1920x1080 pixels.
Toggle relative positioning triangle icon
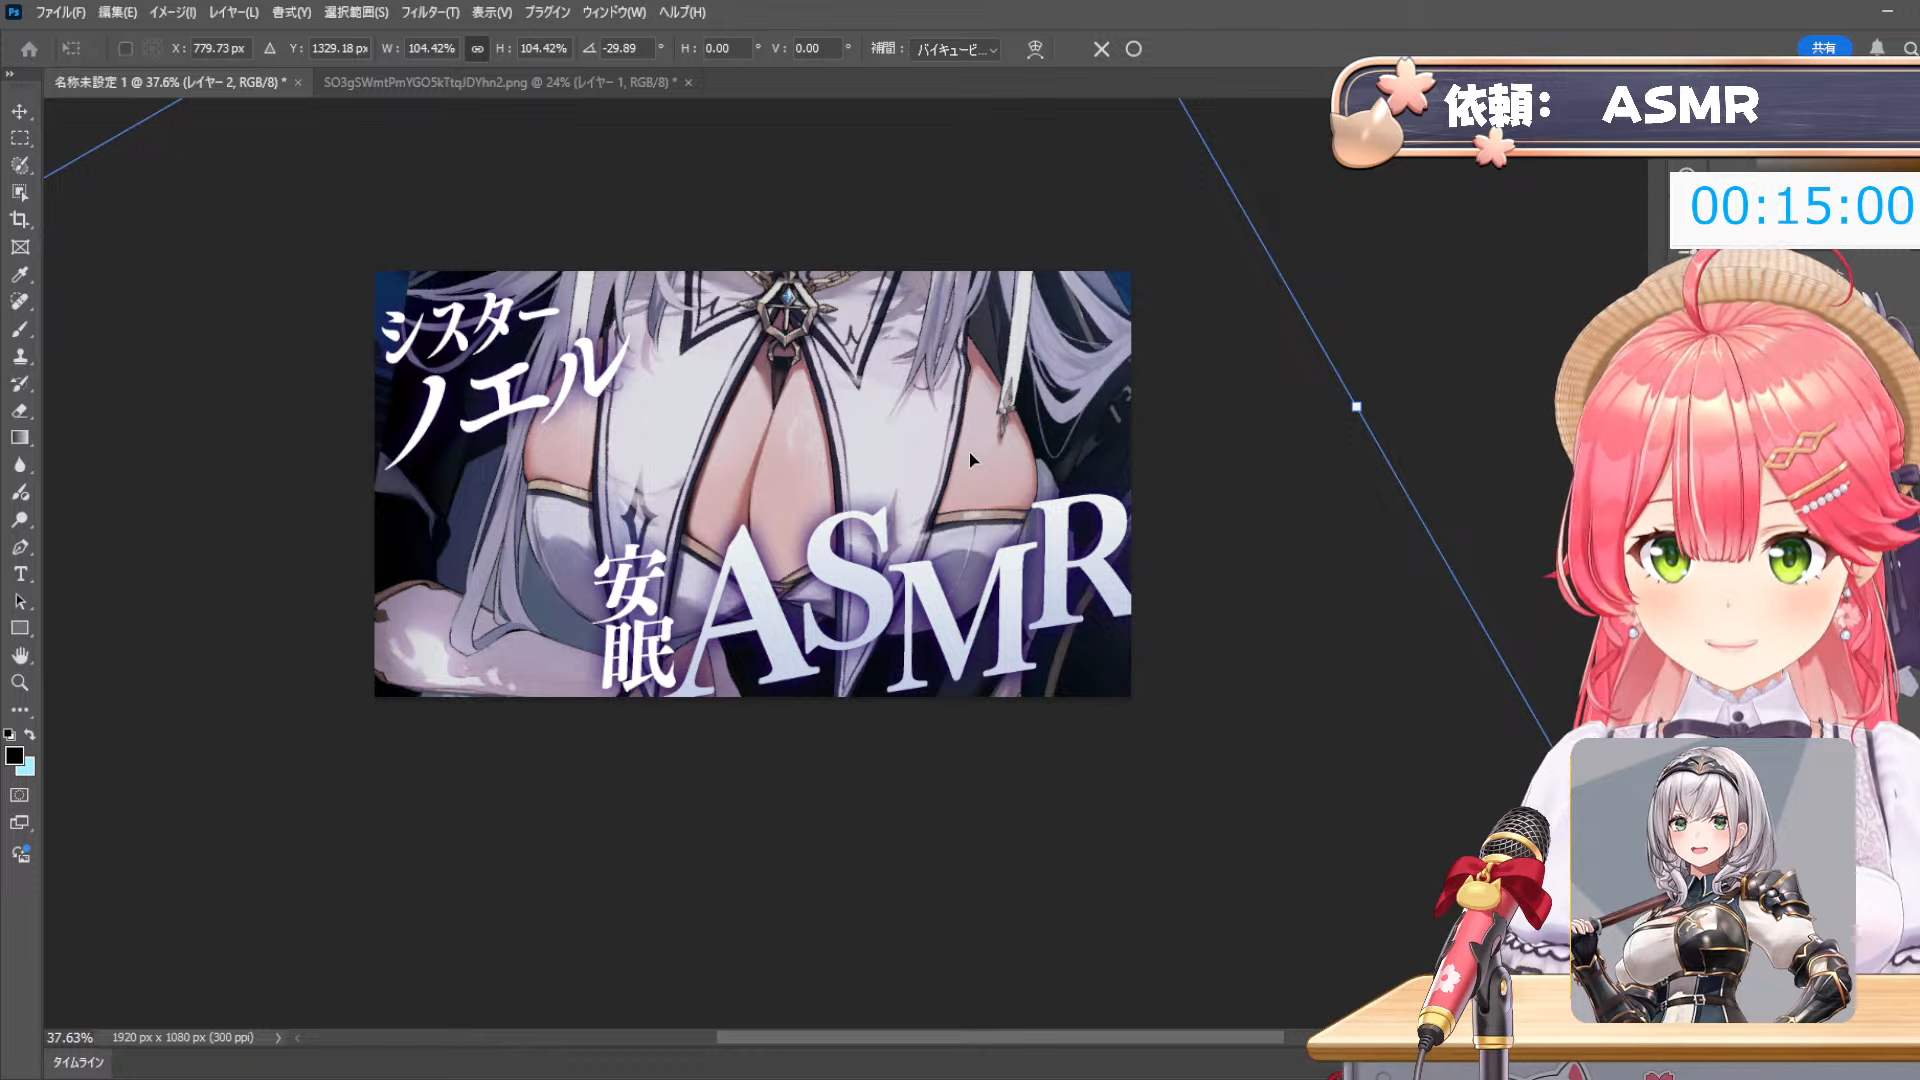pyautogui.click(x=270, y=48)
